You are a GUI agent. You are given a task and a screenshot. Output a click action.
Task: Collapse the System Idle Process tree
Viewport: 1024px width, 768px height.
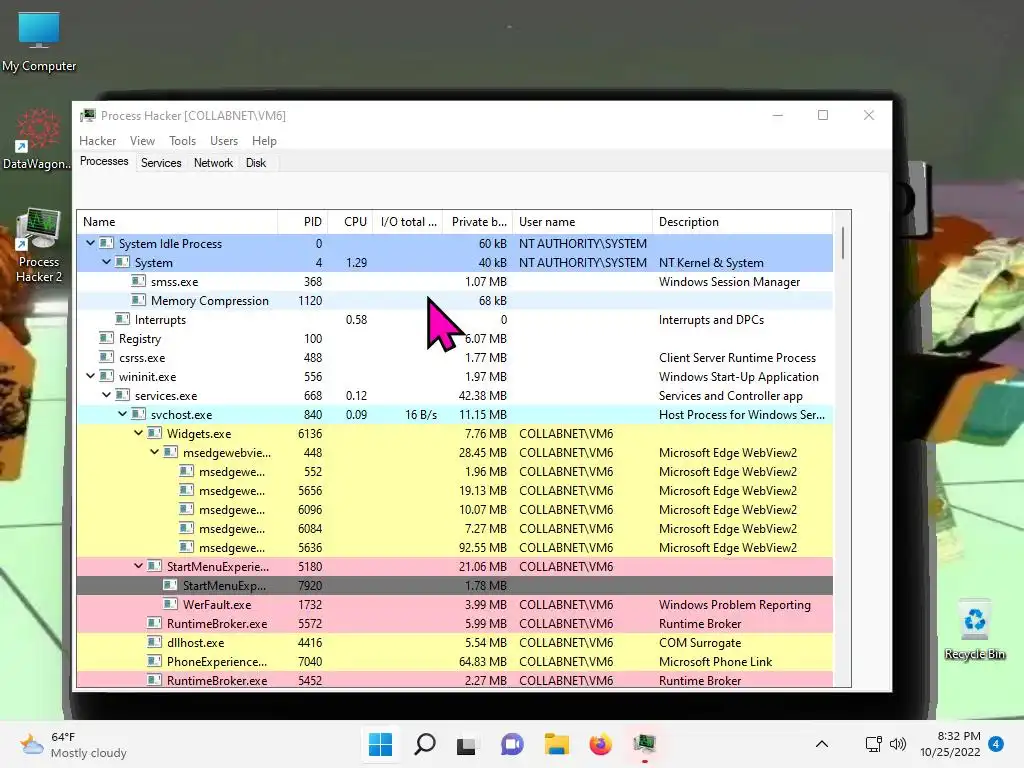click(x=90, y=243)
